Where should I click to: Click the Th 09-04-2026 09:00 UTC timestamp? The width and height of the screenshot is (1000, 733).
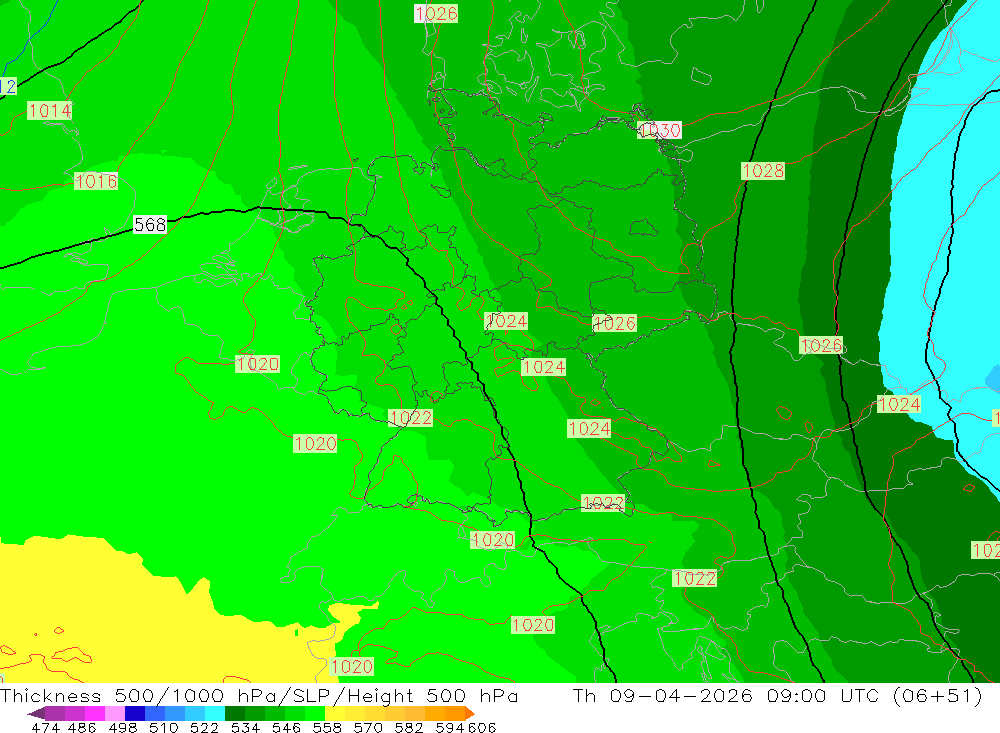pos(728,696)
